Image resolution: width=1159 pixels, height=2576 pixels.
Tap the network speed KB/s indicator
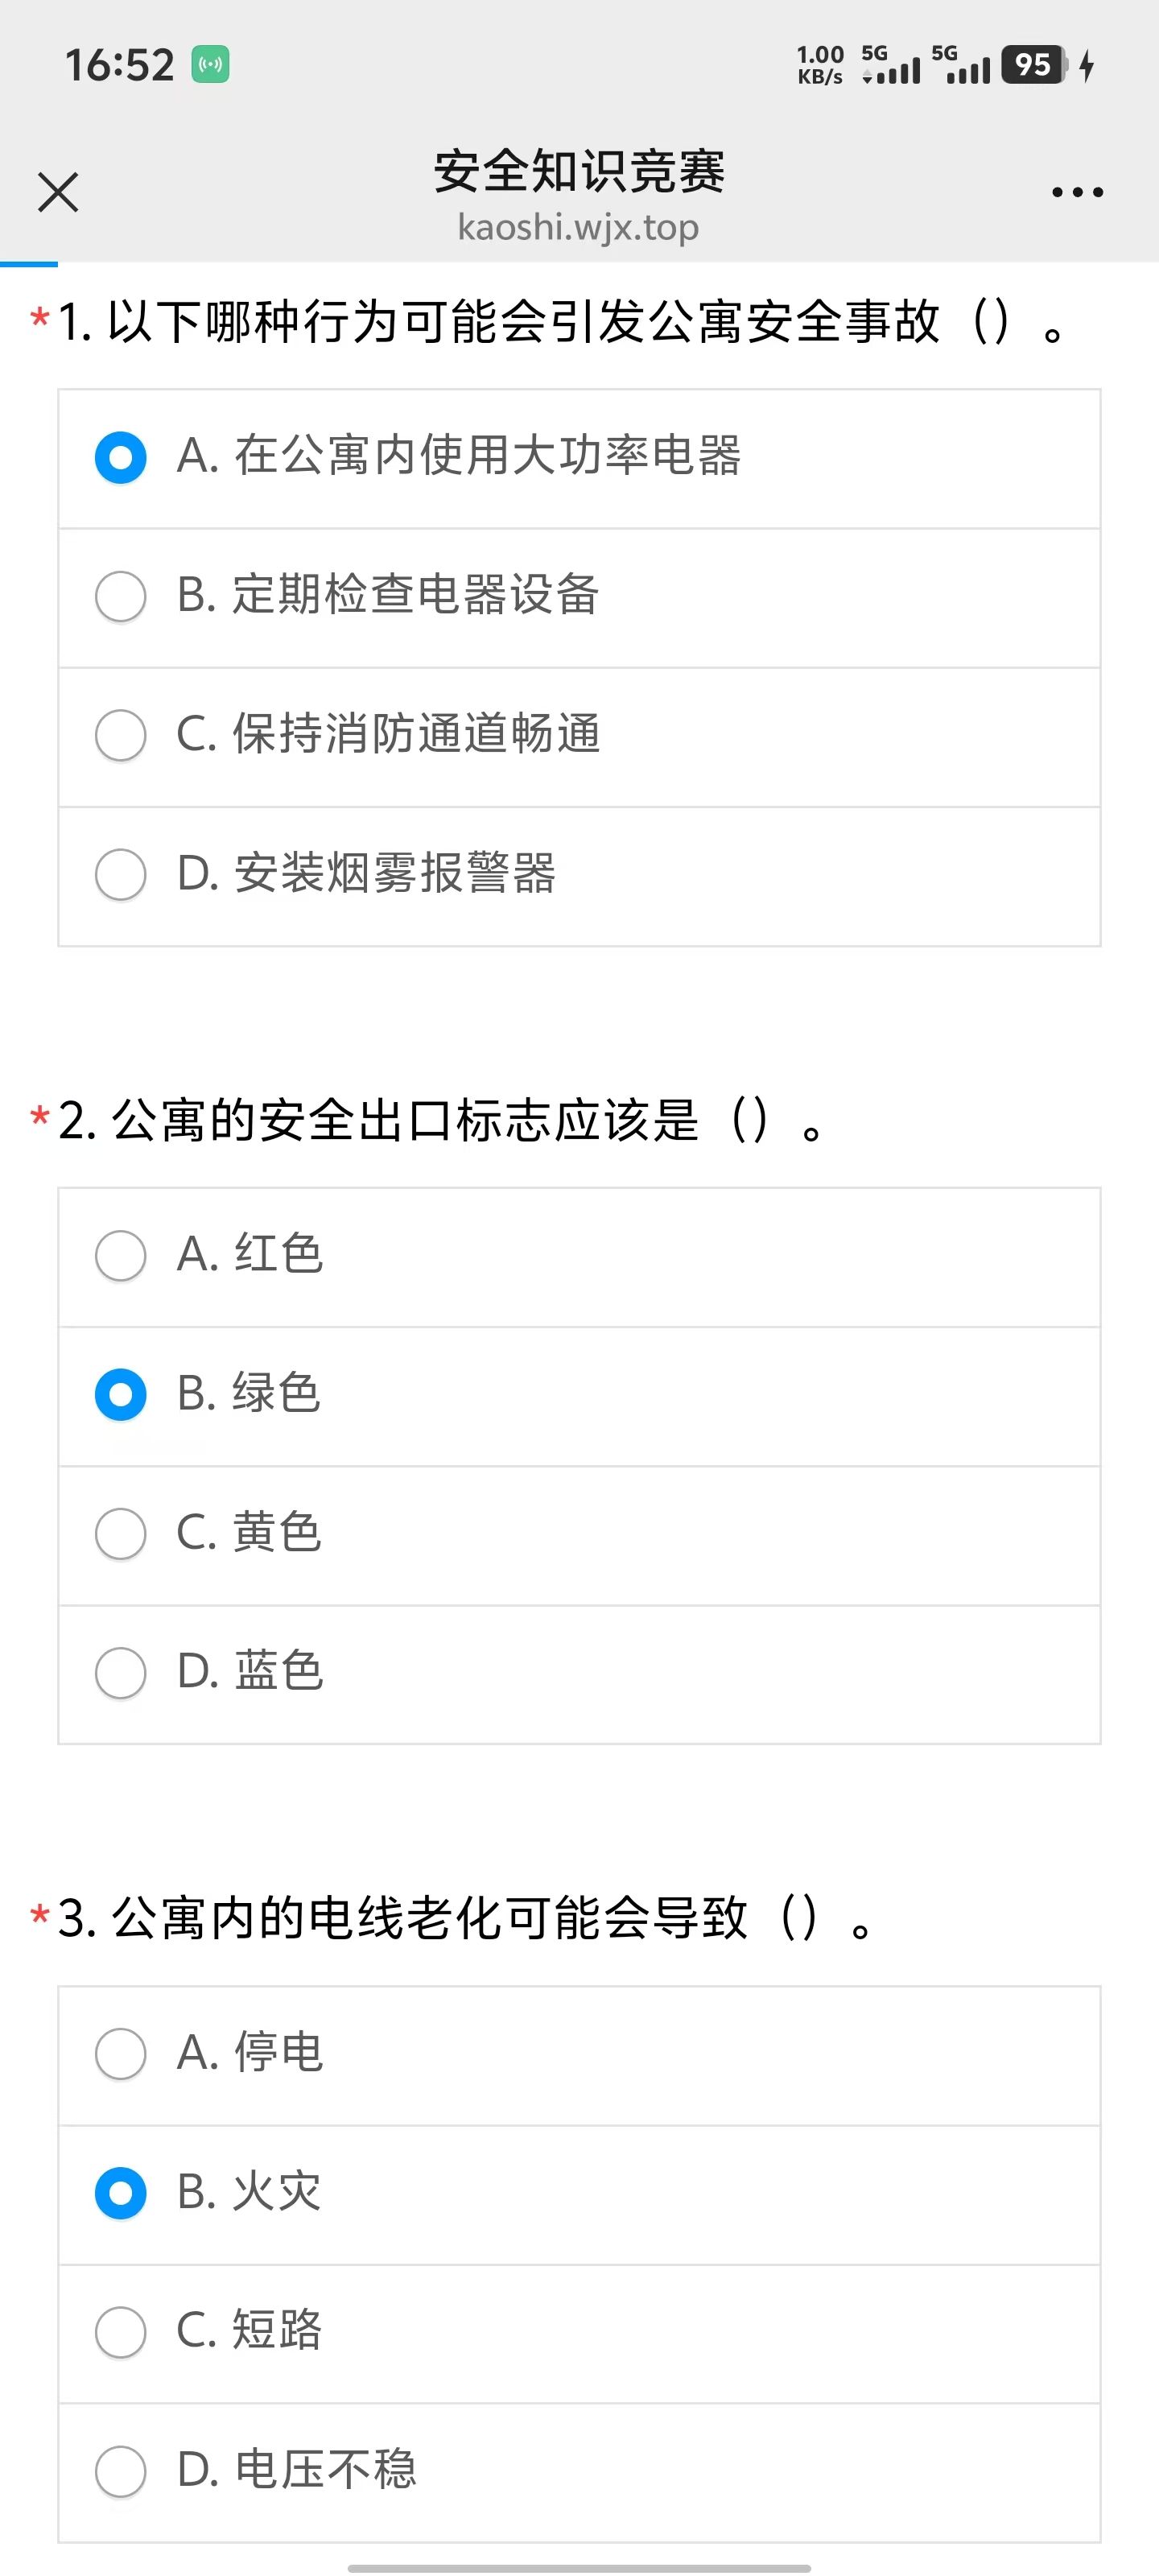click(x=820, y=65)
